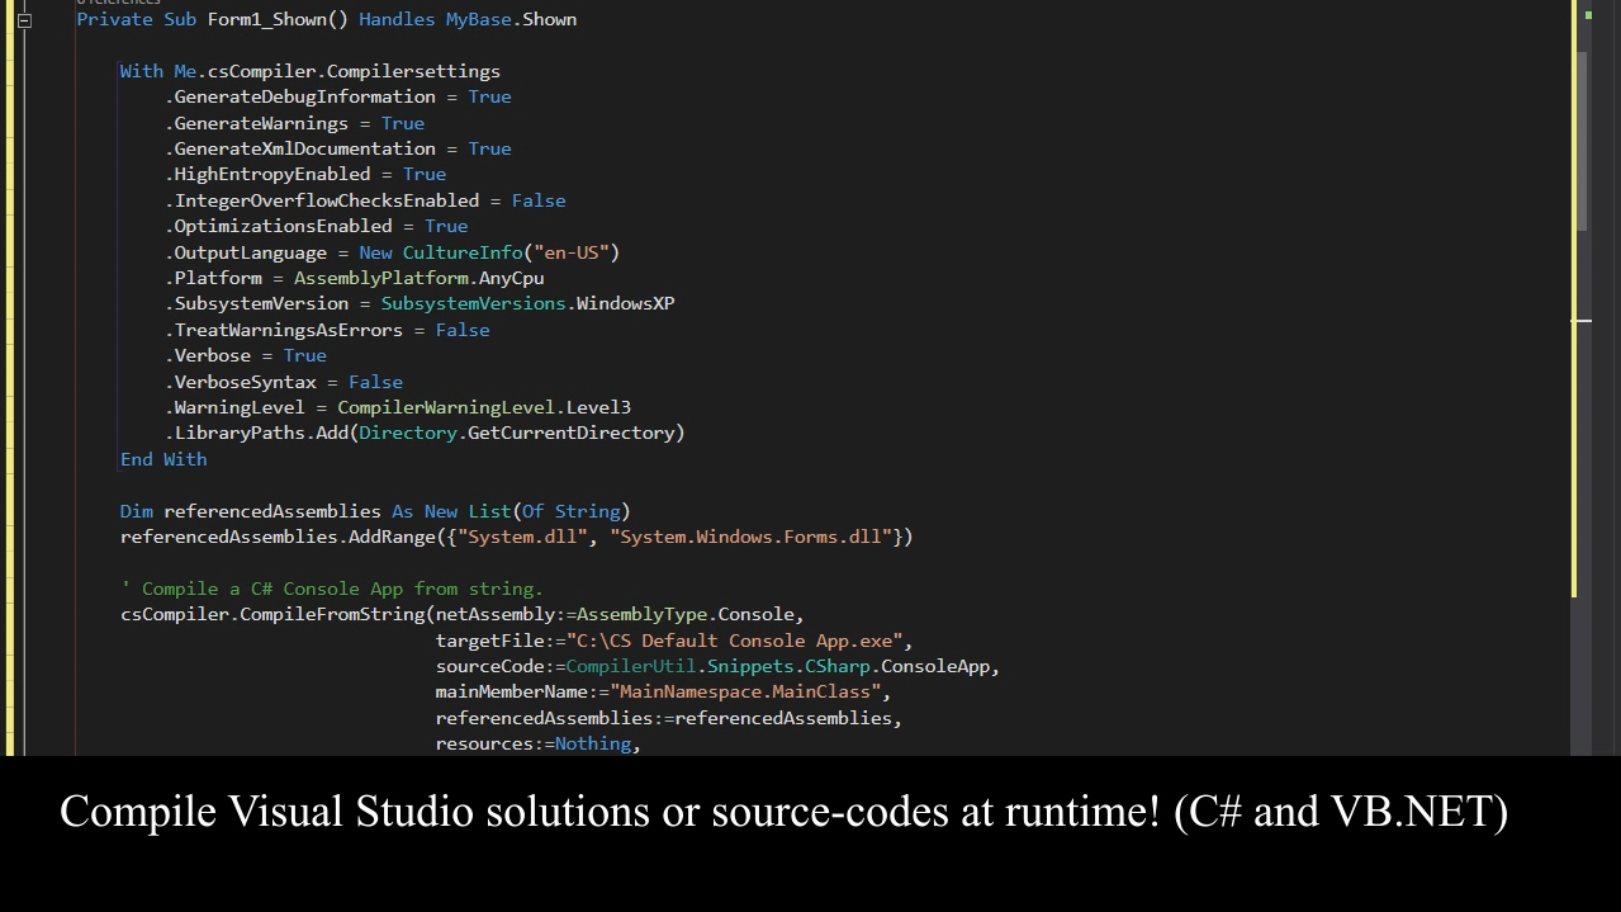Click the AssemblyPlatform.AnyCpu value
This screenshot has height=912, width=1621.
click(x=418, y=277)
